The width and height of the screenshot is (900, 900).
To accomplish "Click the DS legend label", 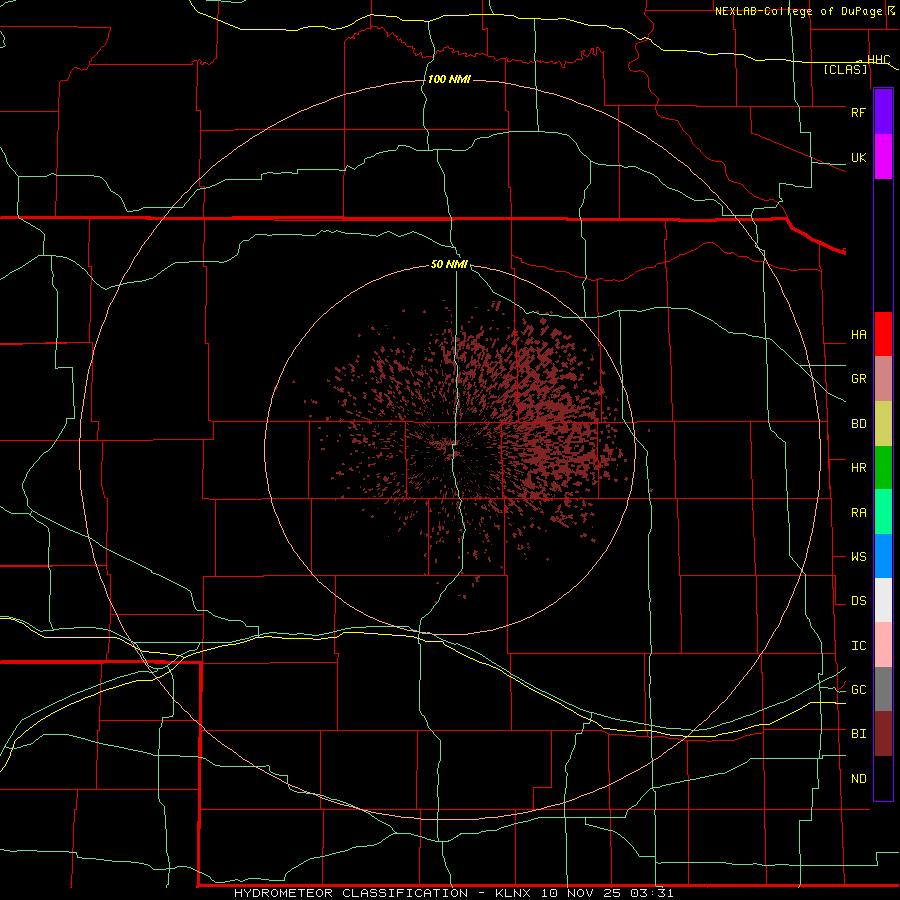I will click(858, 601).
